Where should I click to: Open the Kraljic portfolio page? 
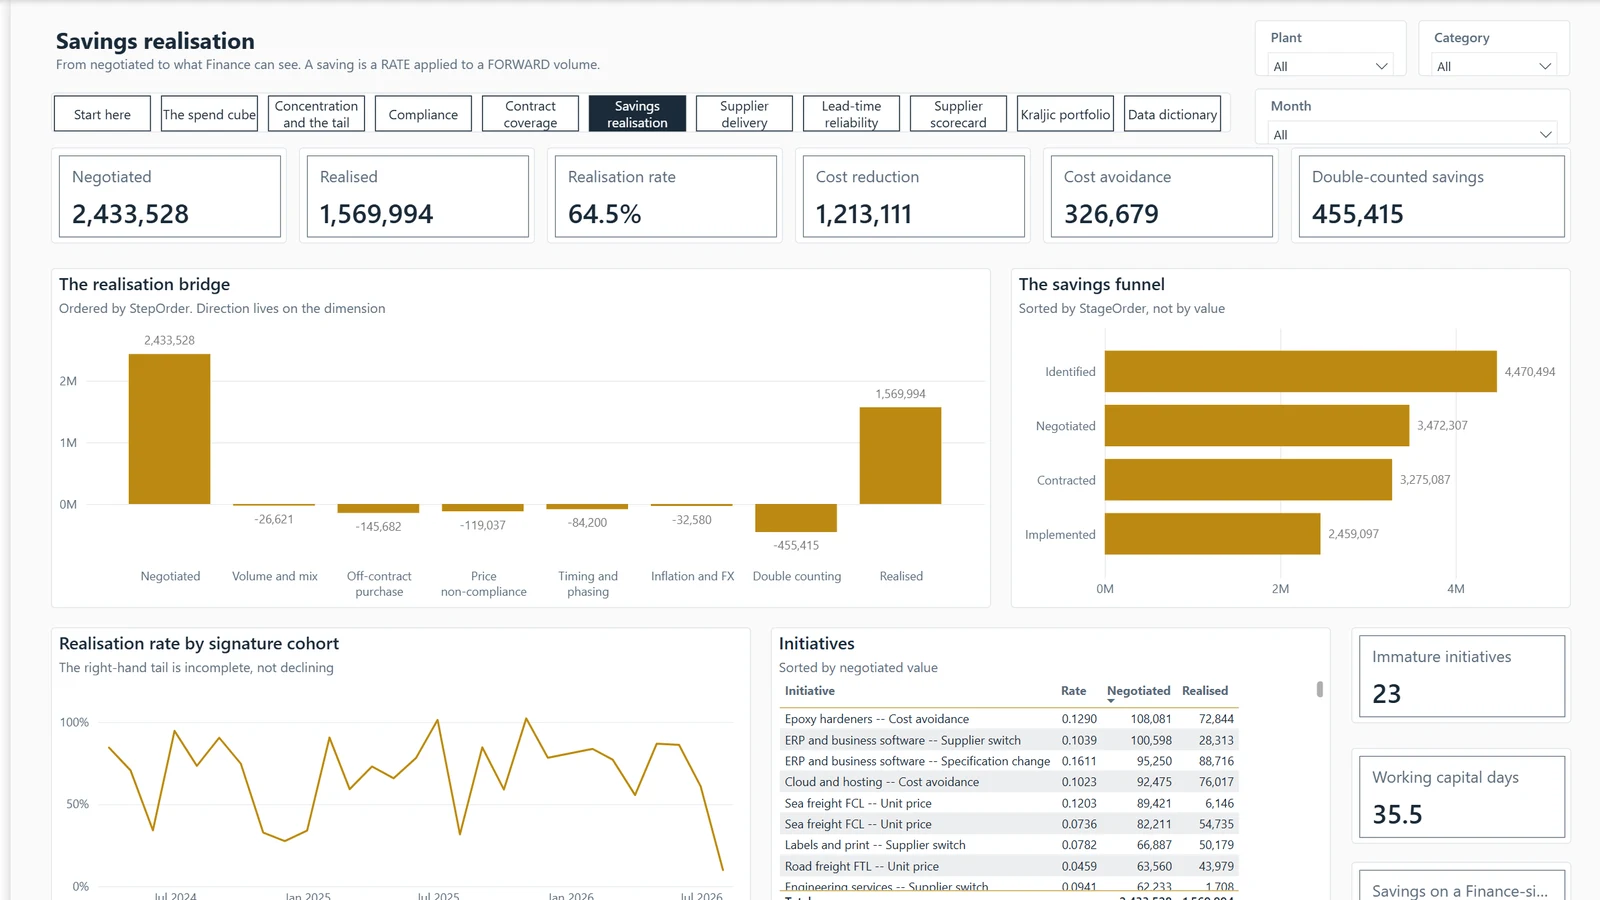1065,114
